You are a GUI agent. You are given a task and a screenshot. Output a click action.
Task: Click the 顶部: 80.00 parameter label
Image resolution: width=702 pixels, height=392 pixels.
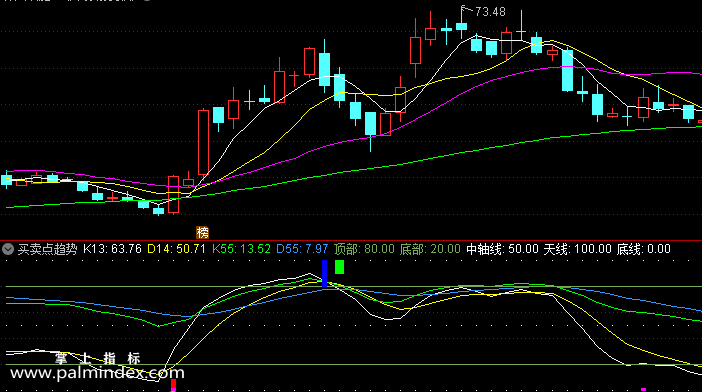pos(364,249)
